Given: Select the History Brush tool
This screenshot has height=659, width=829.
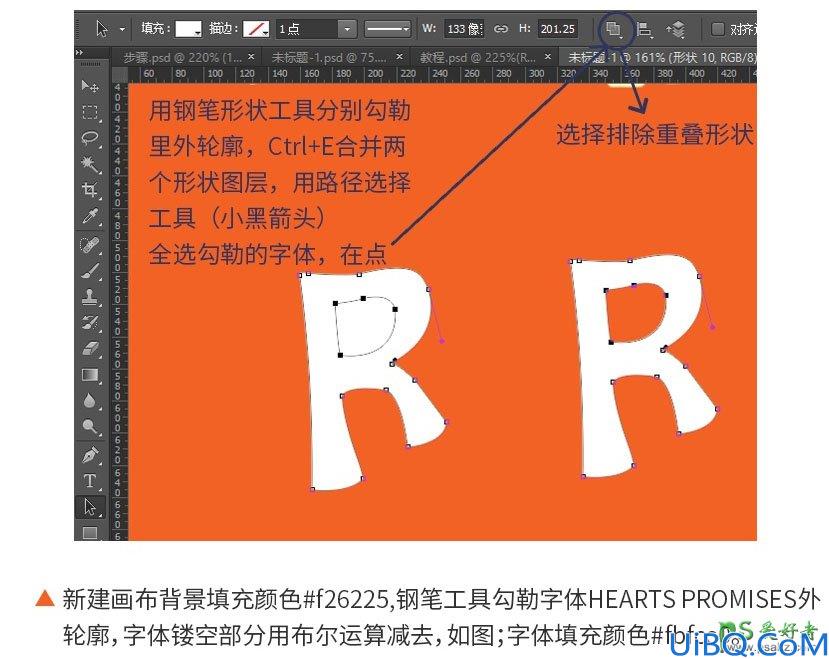Looking at the screenshot, I should (x=90, y=323).
